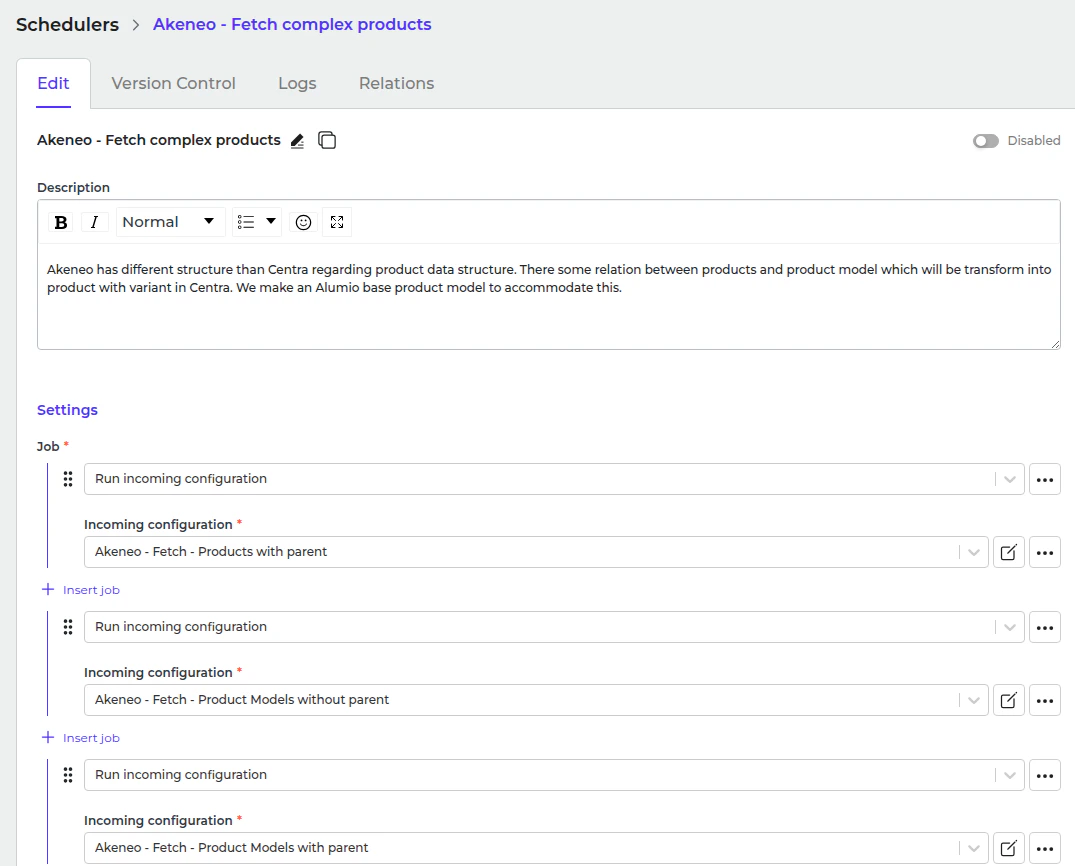Toggle bold formatting in description editor

tap(61, 222)
